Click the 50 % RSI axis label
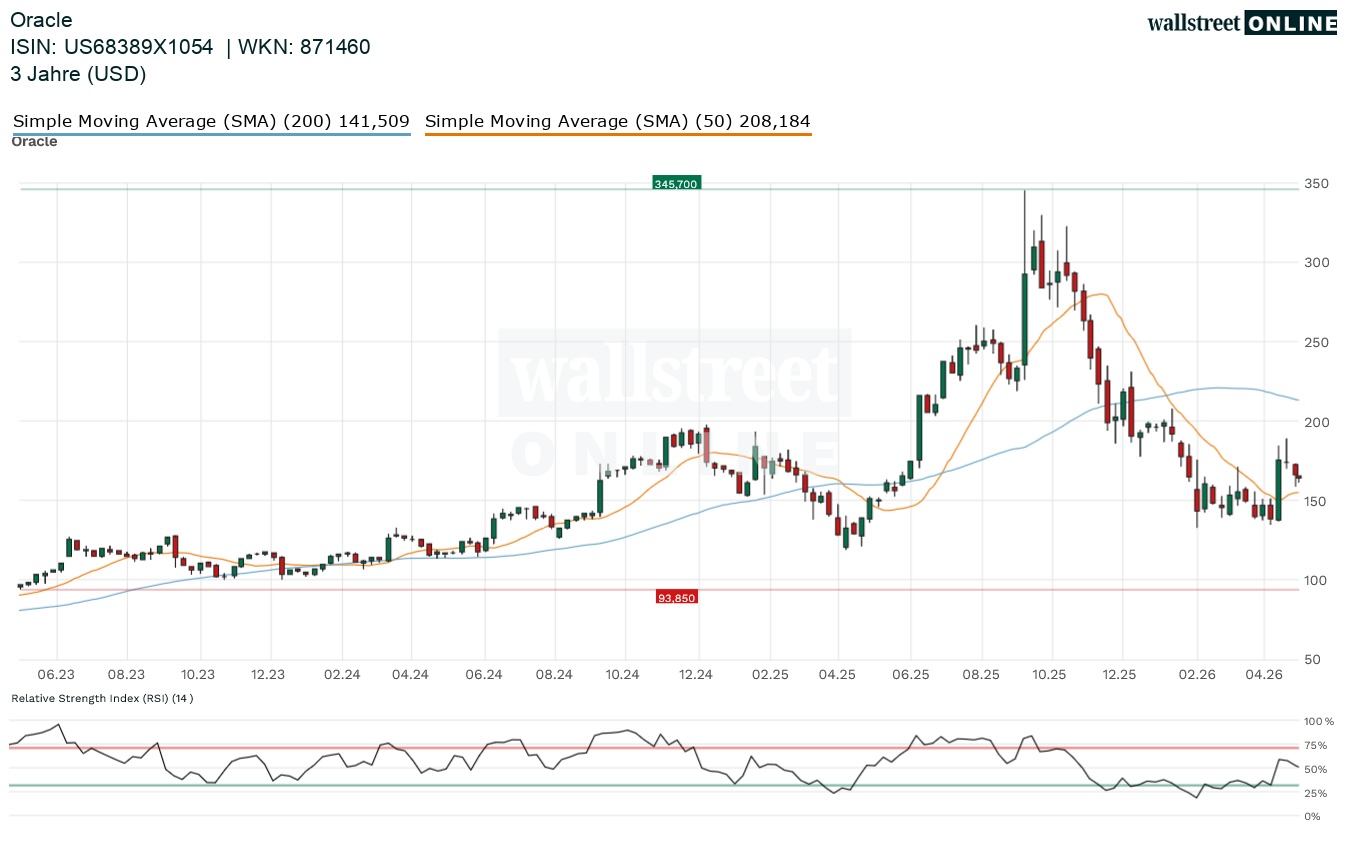Screen dimensions: 1349x843 point(1317,769)
